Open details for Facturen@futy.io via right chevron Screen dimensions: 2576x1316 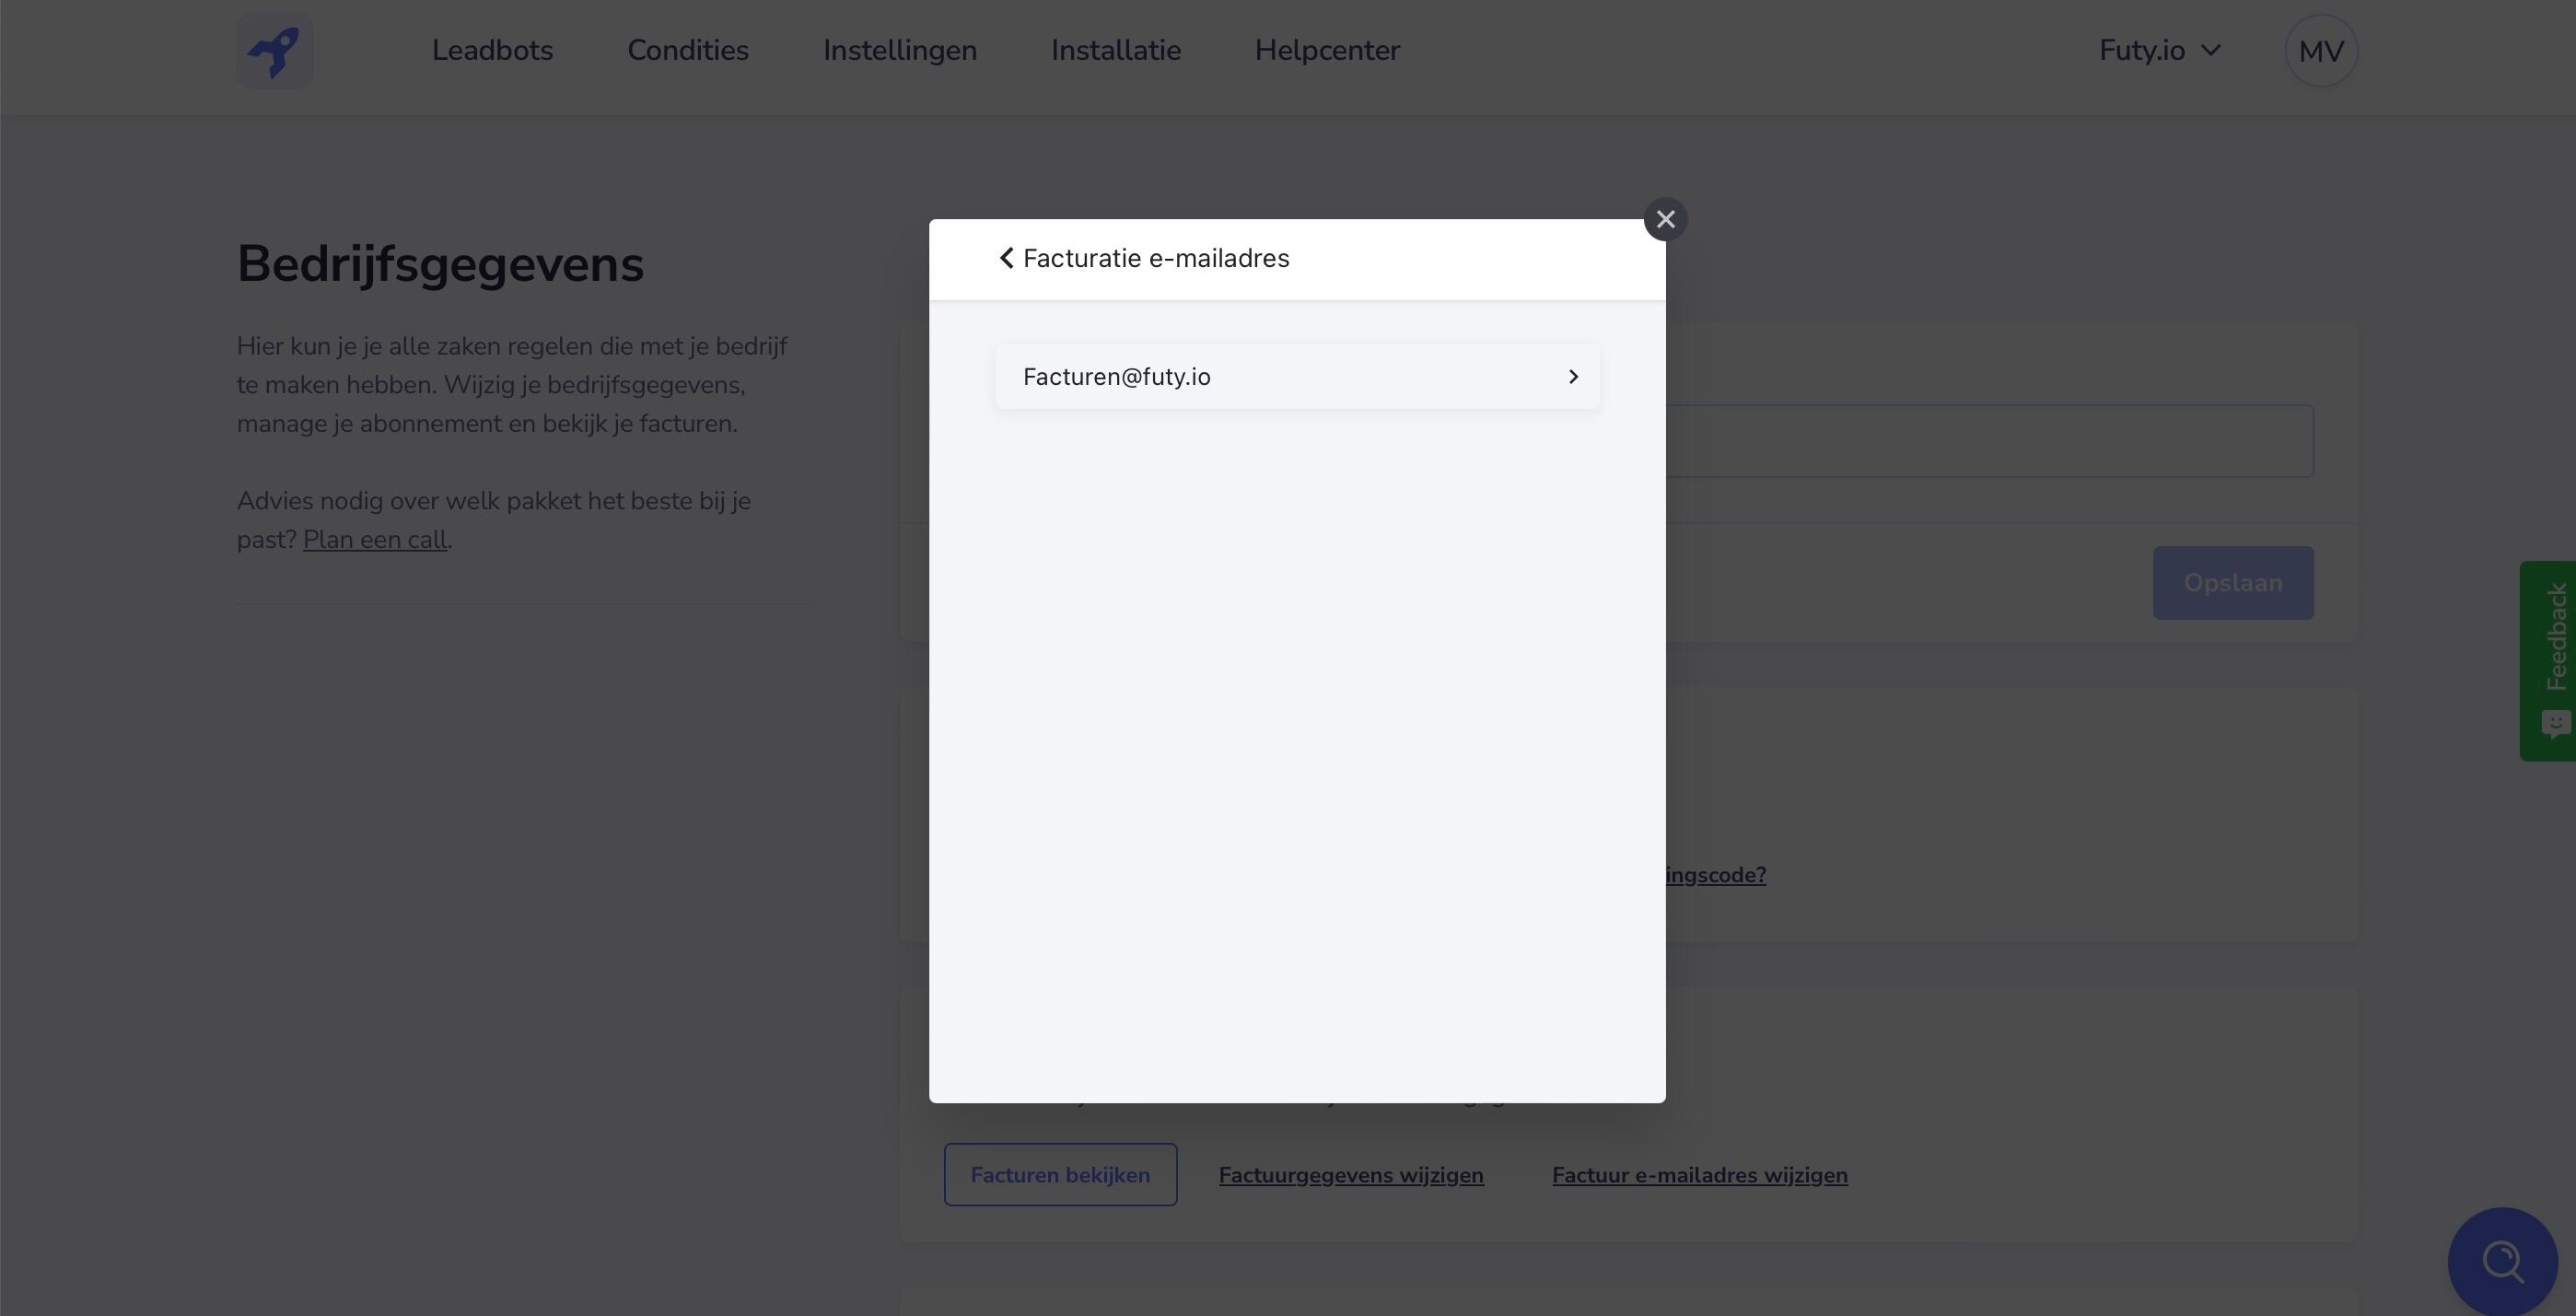[x=1572, y=377]
